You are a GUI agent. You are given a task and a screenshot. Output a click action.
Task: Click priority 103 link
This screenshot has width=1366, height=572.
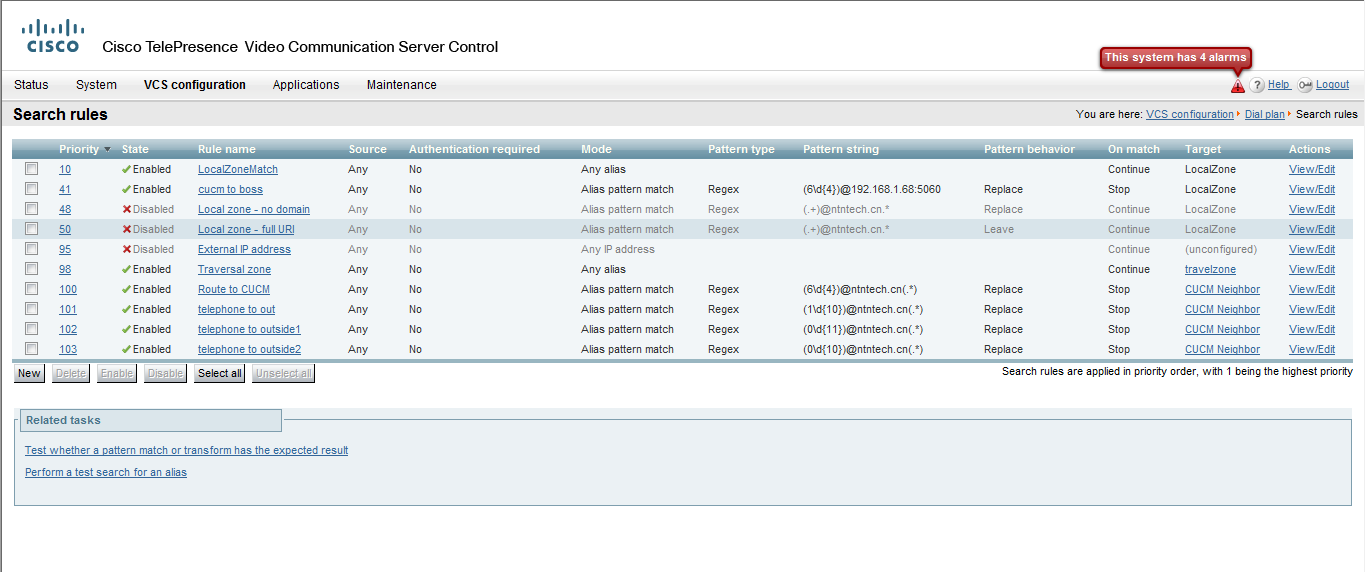pyautogui.click(x=68, y=349)
